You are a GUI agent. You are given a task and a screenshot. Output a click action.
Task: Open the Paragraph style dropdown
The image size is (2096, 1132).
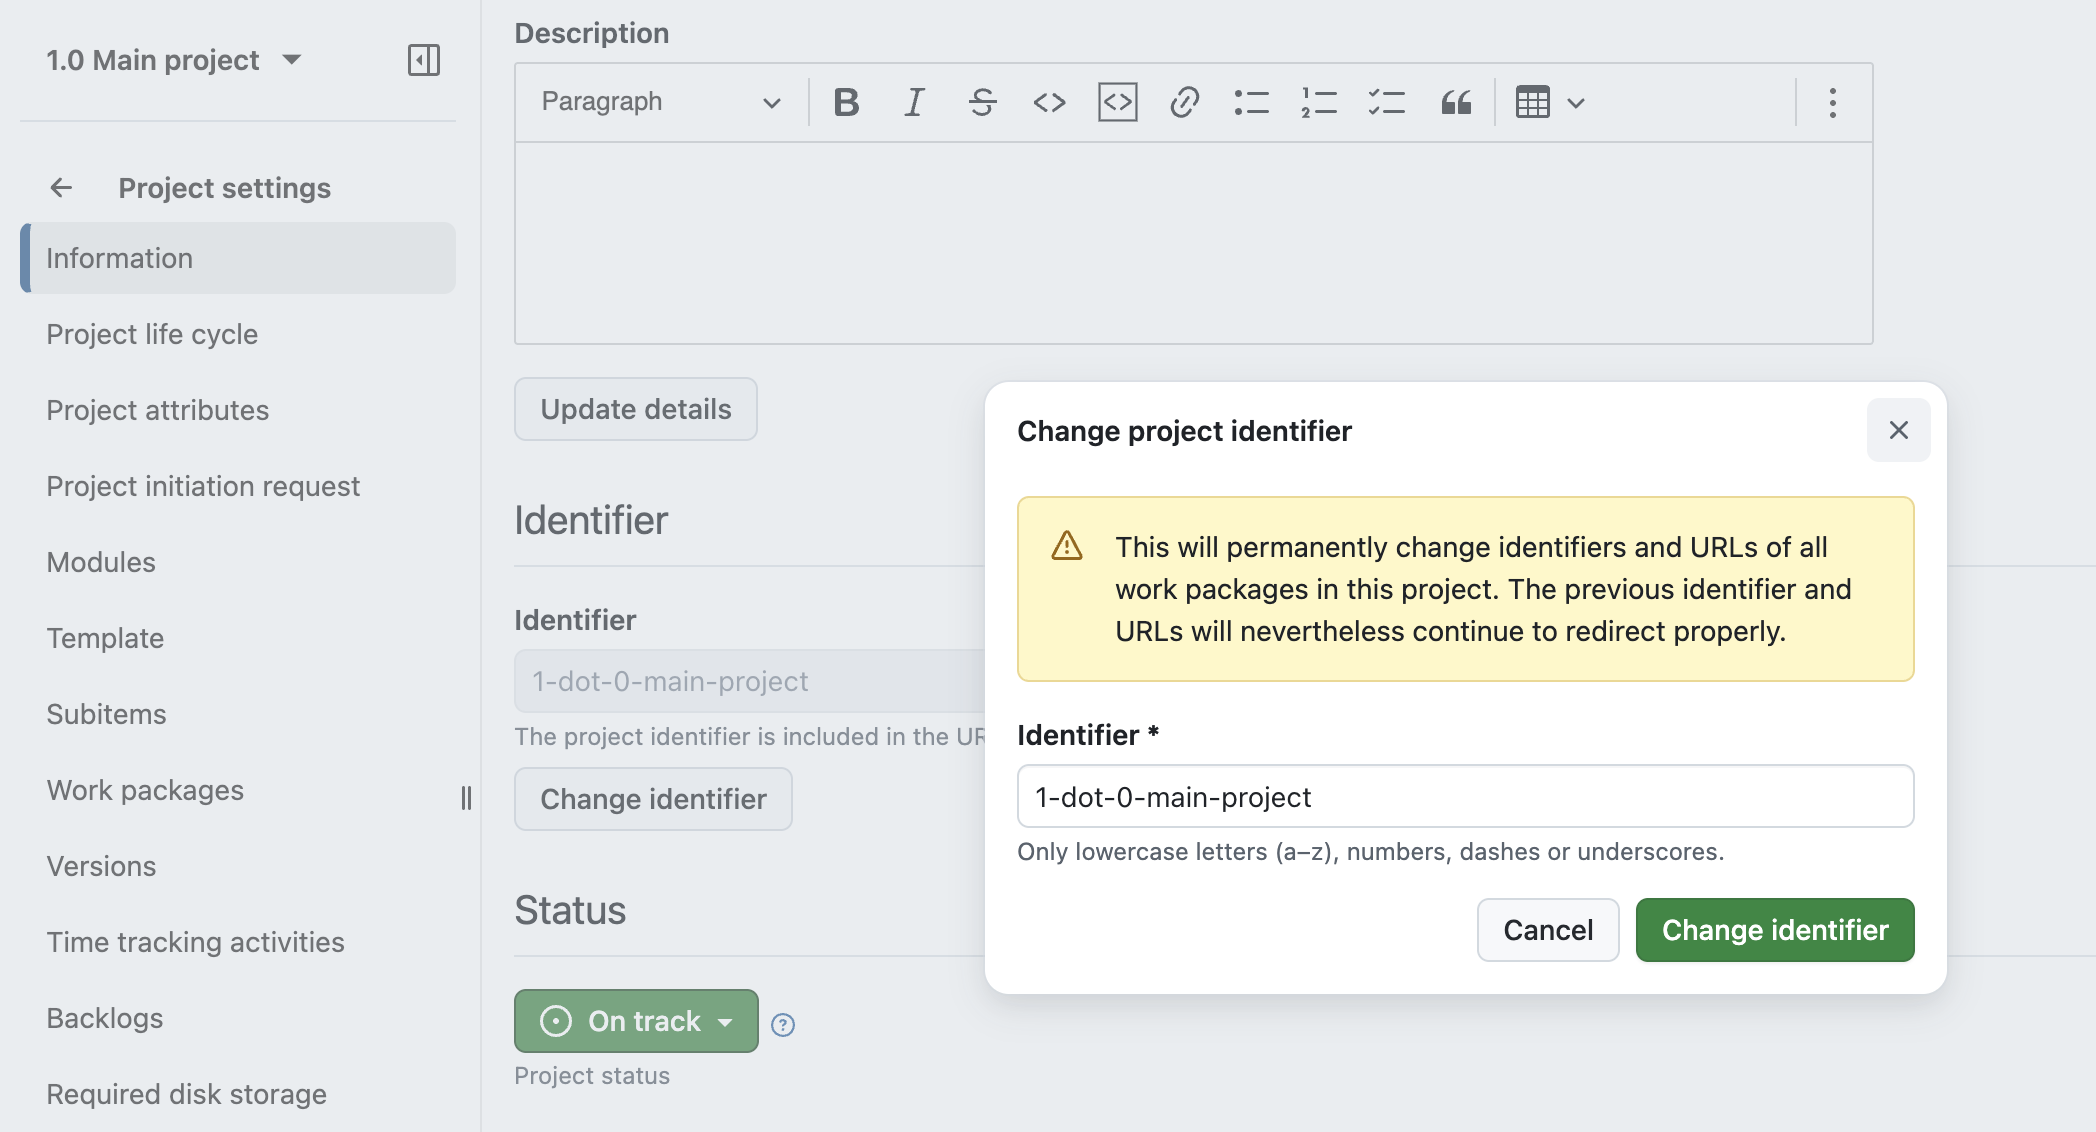click(x=657, y=101)
